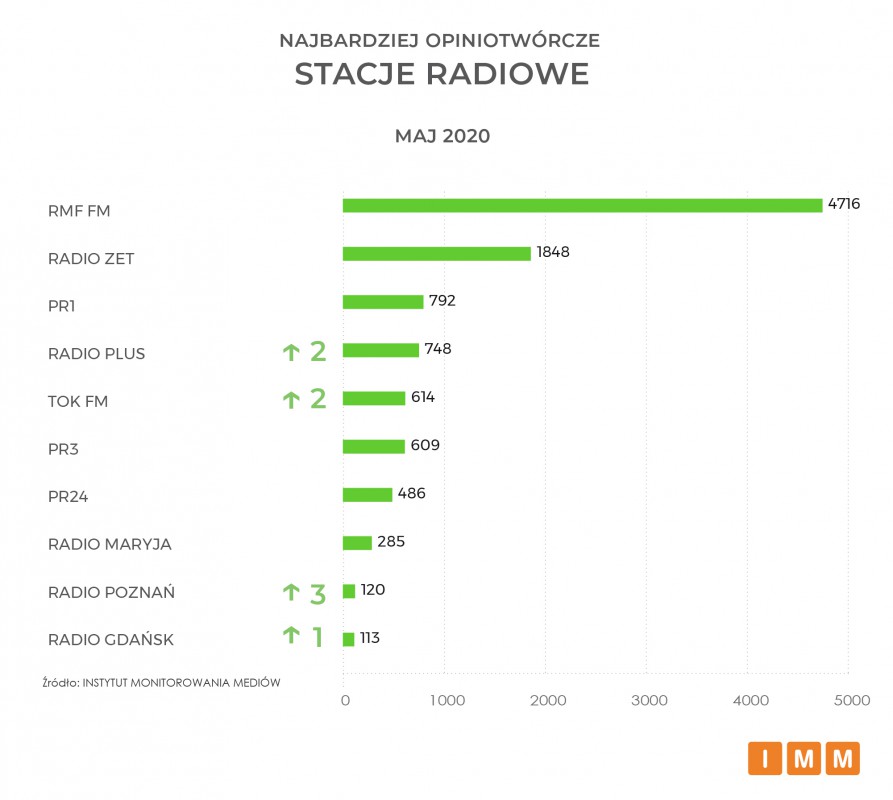Click the 'STACJE RADIOWE' title

click(441, 75)
